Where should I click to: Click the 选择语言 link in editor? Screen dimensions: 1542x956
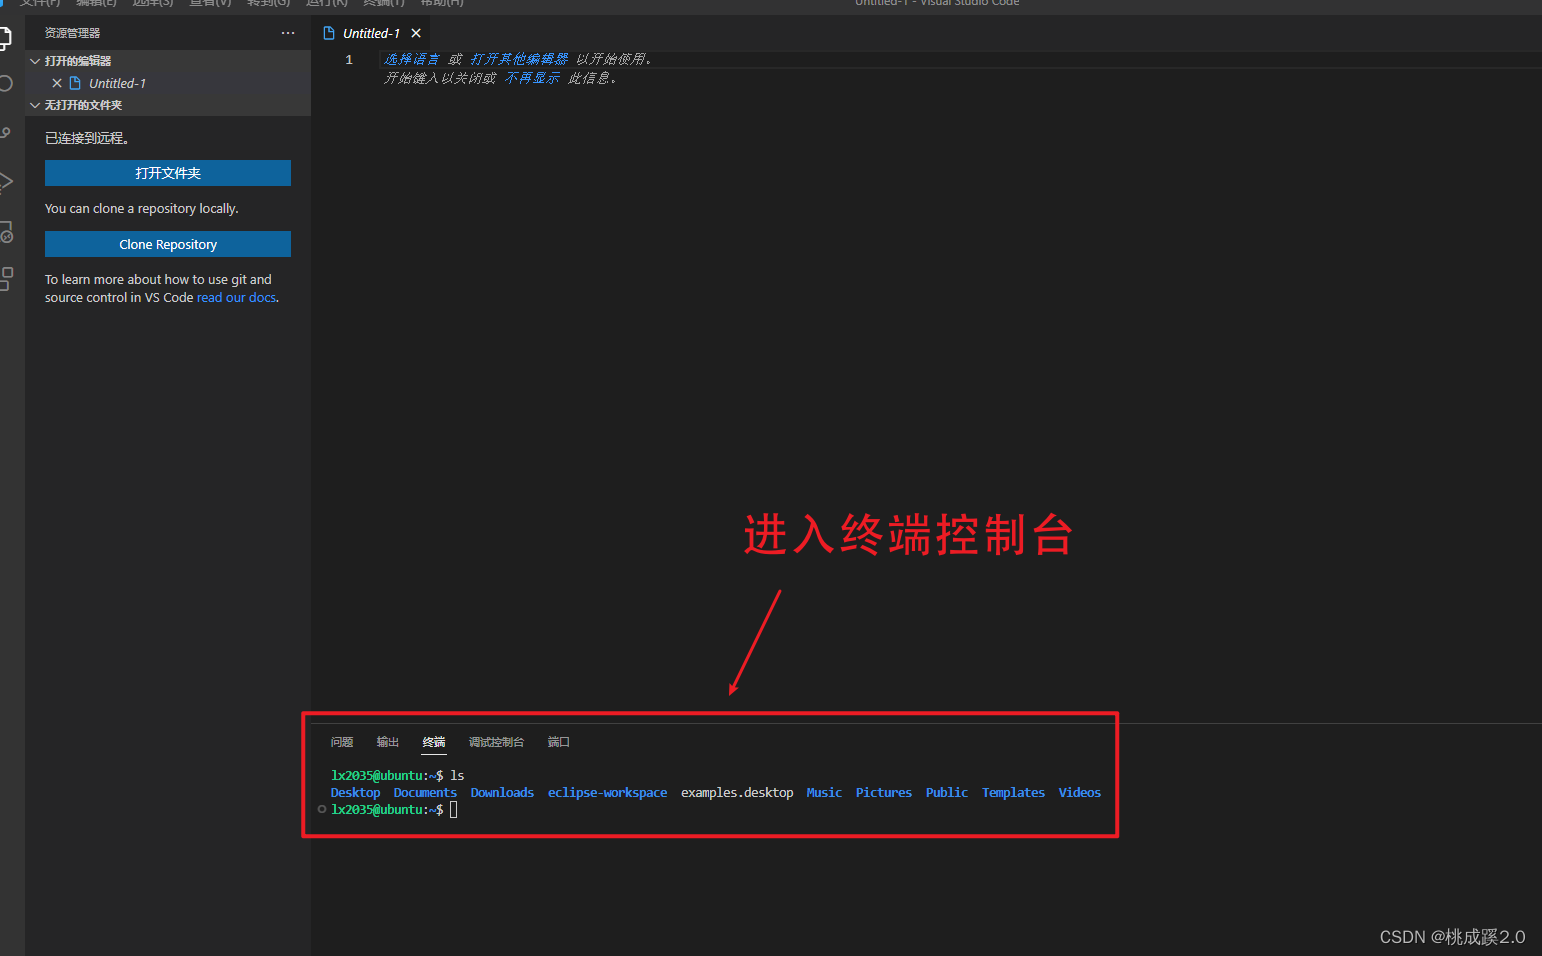[412, 59]
